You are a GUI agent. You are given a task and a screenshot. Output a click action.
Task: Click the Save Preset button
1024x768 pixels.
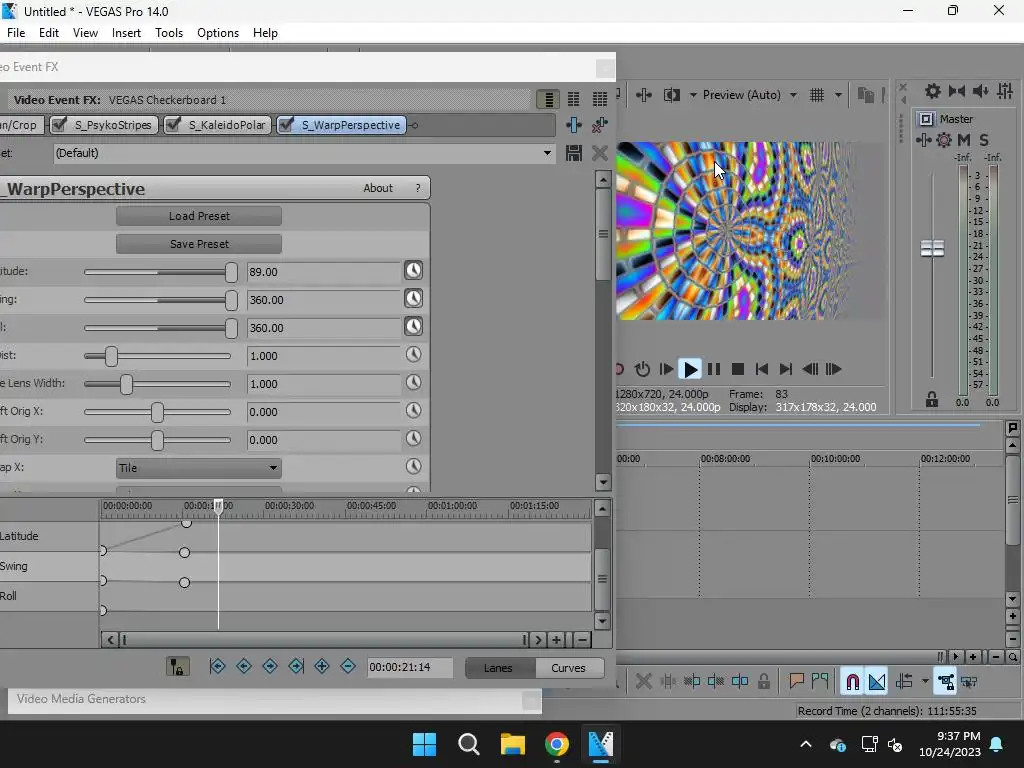199,244
